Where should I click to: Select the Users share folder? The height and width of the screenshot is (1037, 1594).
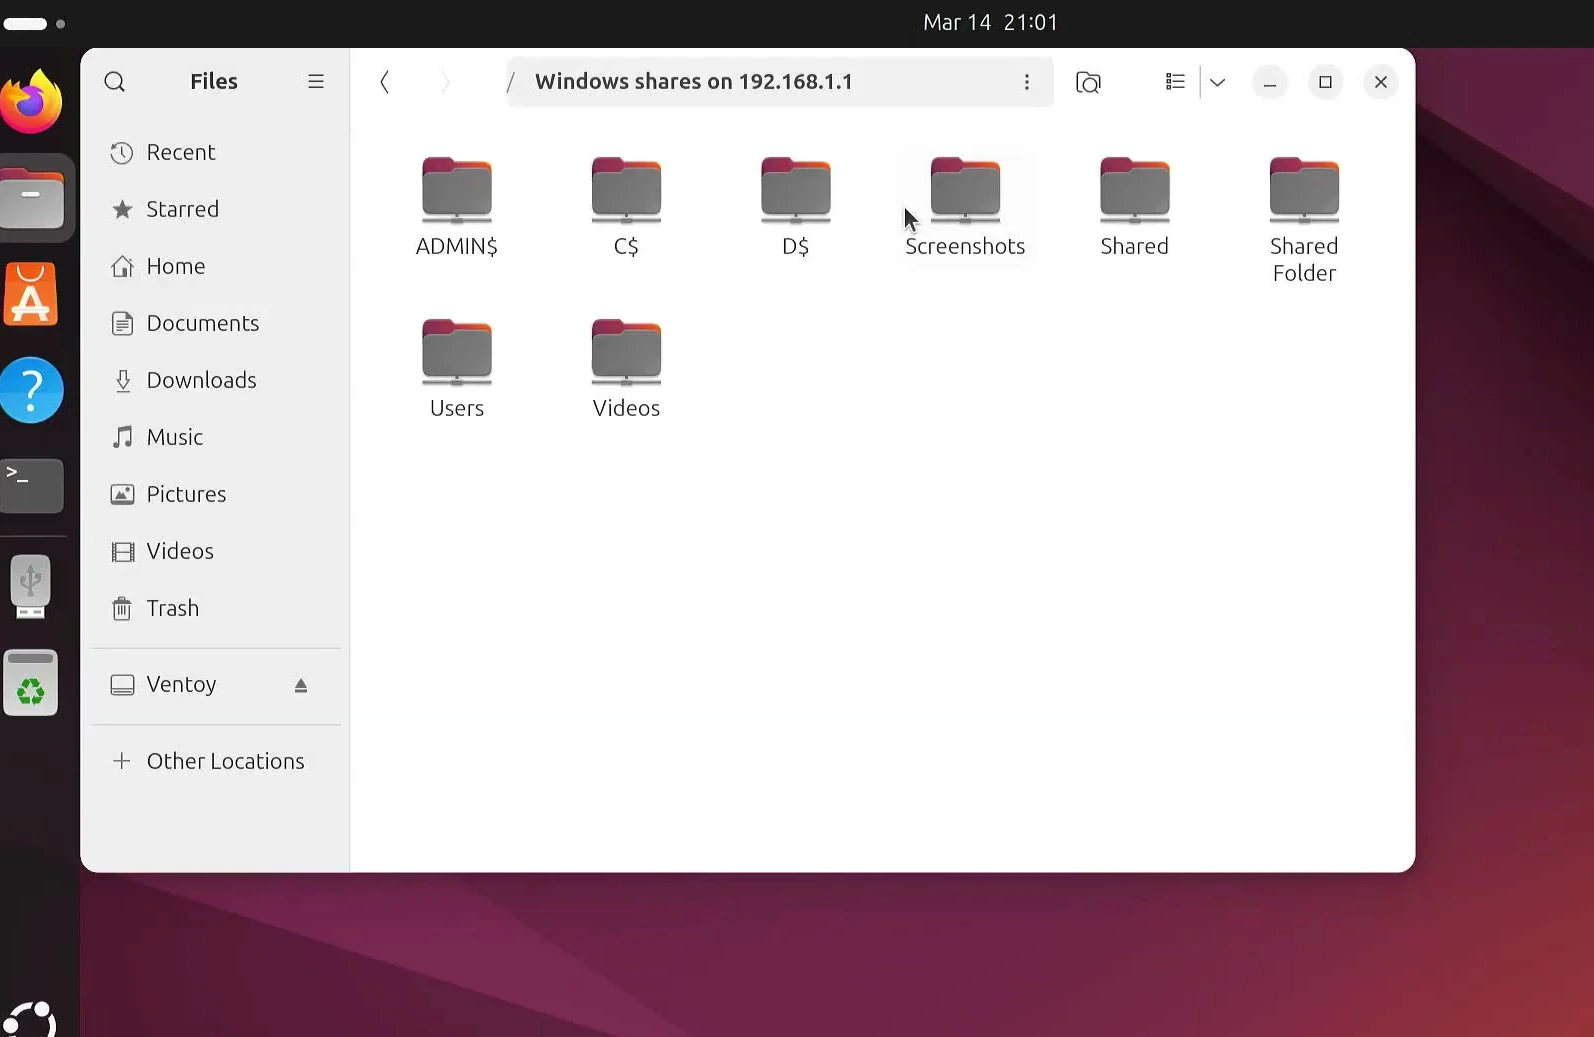coord(457,369)
